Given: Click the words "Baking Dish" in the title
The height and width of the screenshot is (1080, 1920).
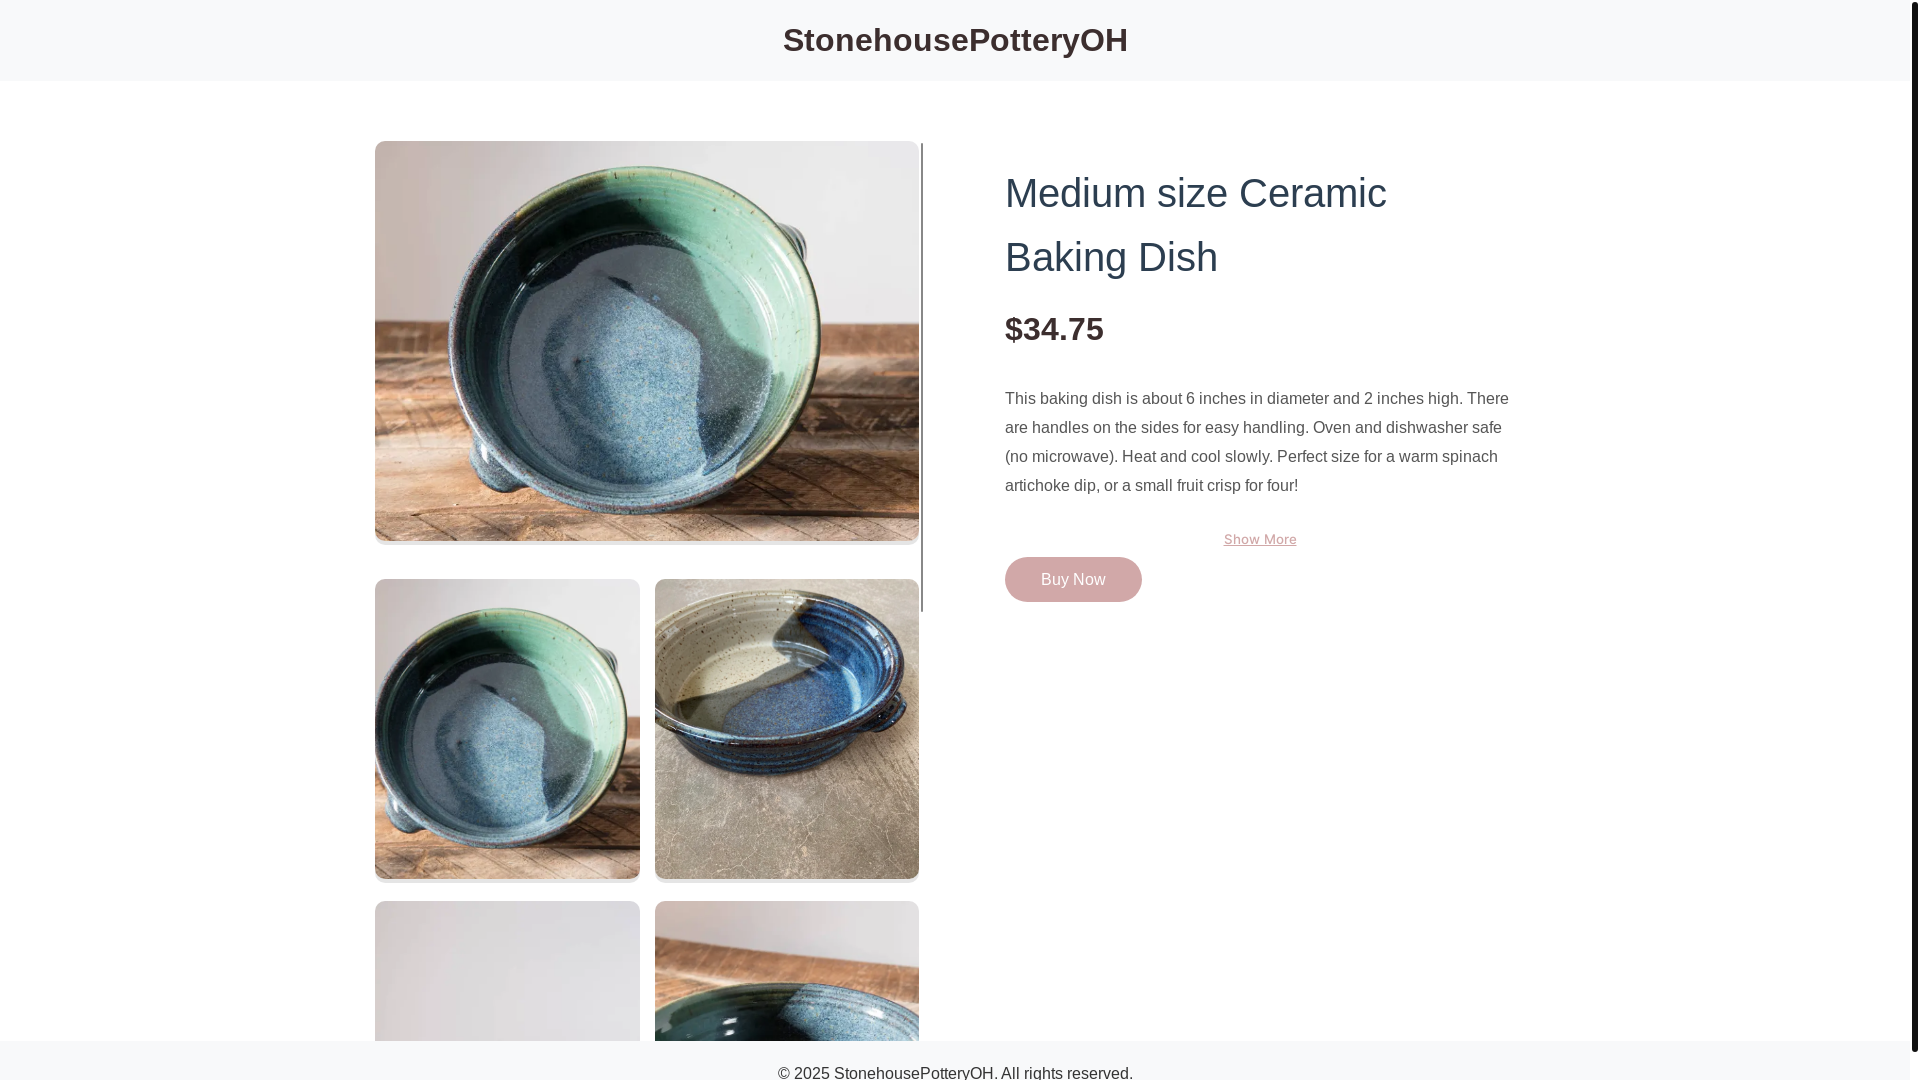Looking at the screenshot, I should 1111,257.
